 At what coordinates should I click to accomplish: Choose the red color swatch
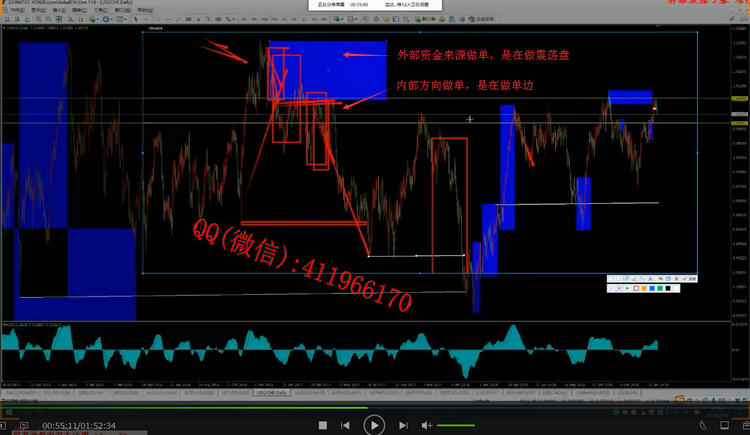tap(636, 289)
